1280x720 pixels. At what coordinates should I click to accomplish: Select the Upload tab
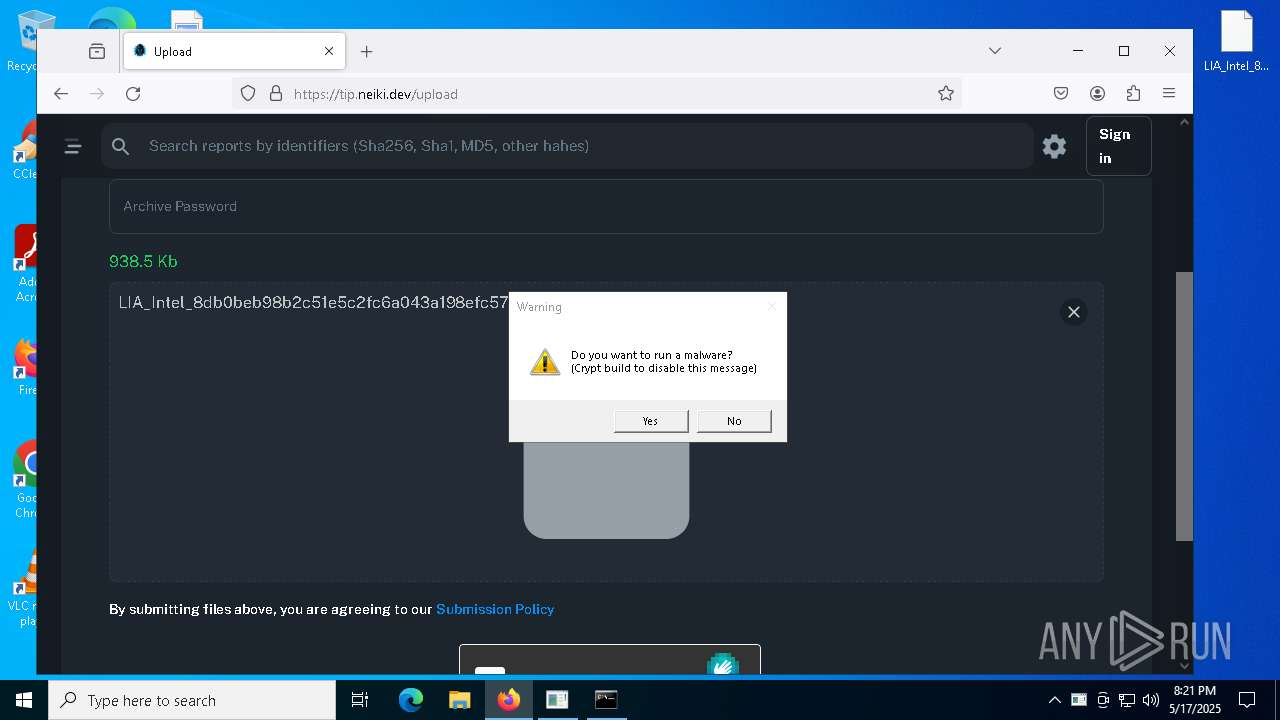[x=235, y=51]
